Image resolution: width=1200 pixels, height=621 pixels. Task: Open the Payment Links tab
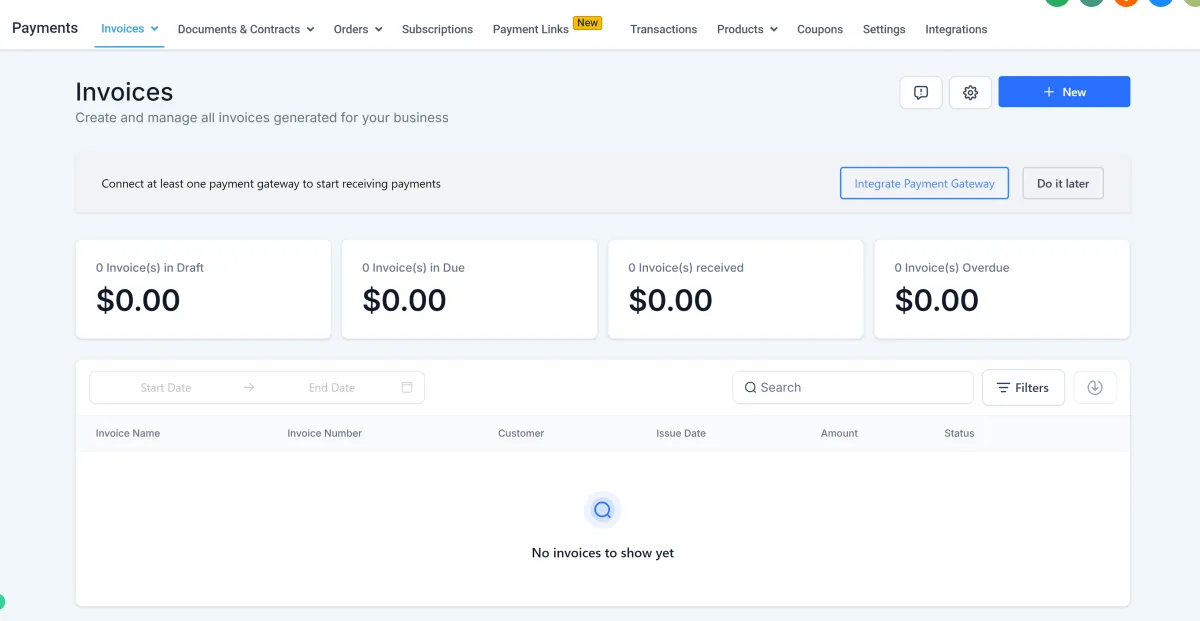pyautogui.click(x=531, y=30)
